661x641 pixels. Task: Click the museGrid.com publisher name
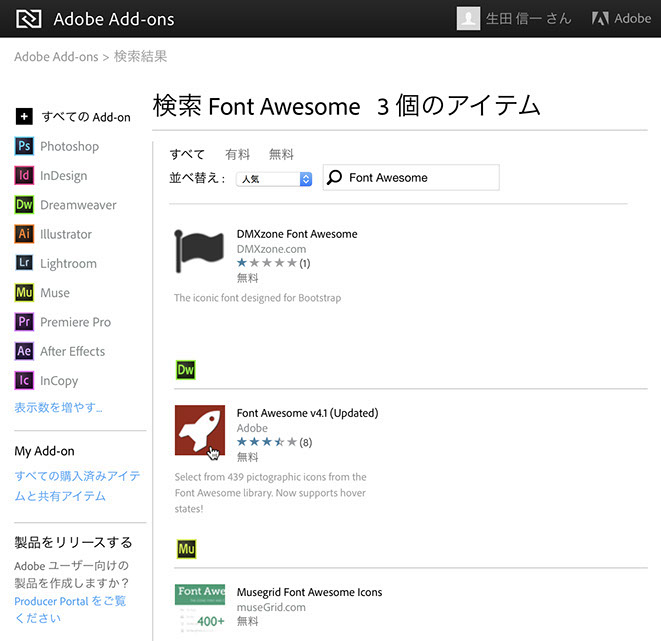click(x=271, y=607)
